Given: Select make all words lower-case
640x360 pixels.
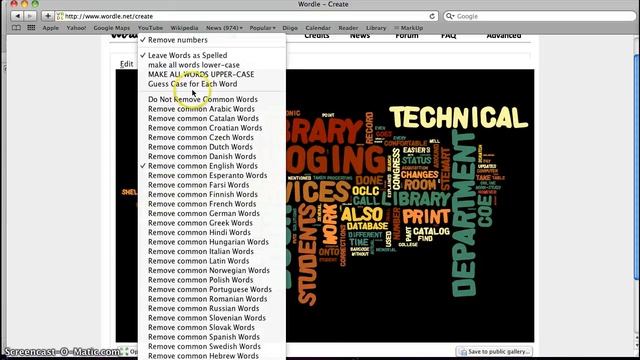Looking at the screenshot, I should click(x=212, y=65).
